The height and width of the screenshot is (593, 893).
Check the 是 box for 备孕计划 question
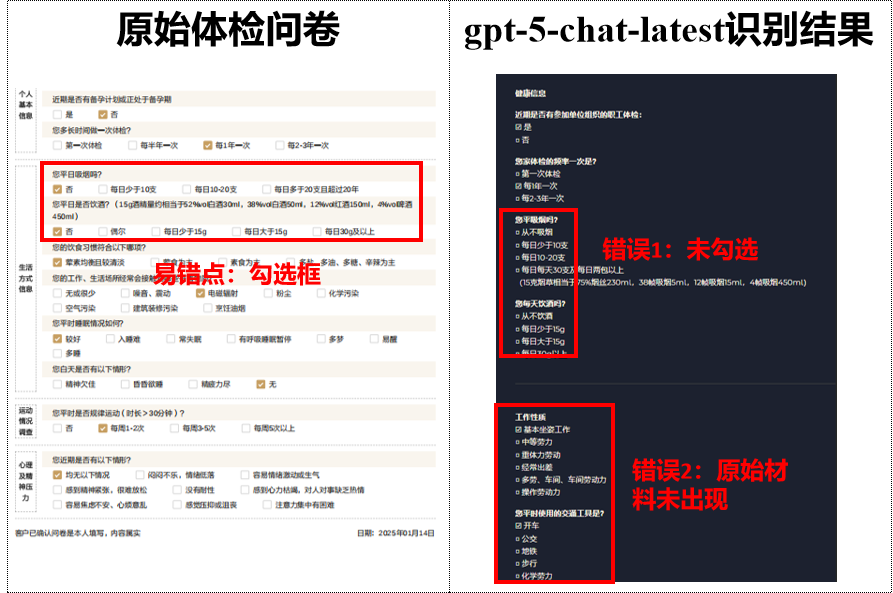tap(56, 113)
